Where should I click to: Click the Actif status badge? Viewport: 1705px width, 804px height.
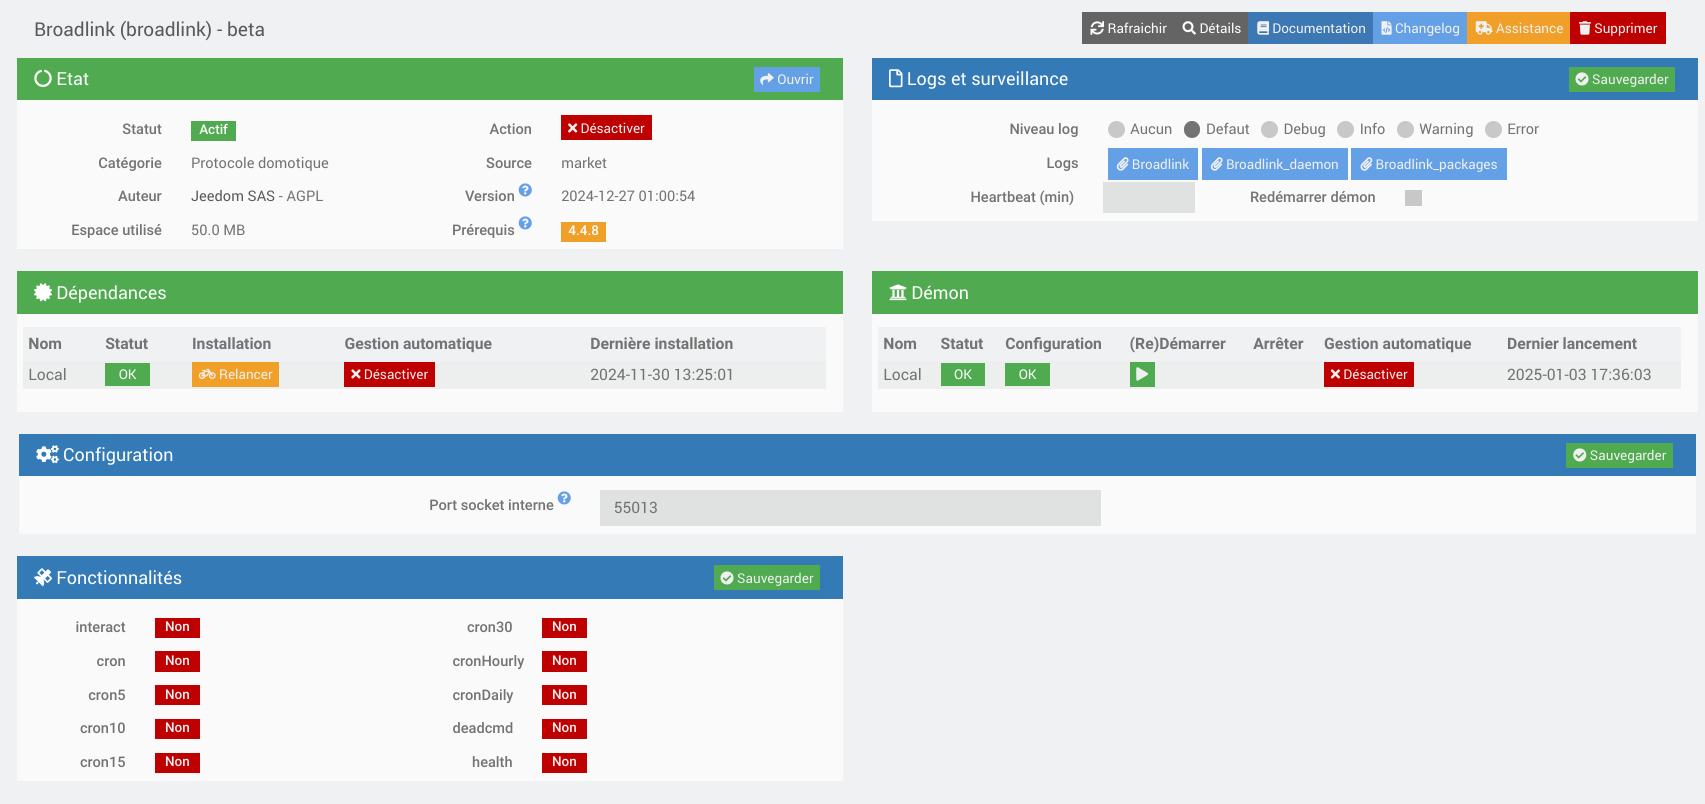click(x=213, y=130)
